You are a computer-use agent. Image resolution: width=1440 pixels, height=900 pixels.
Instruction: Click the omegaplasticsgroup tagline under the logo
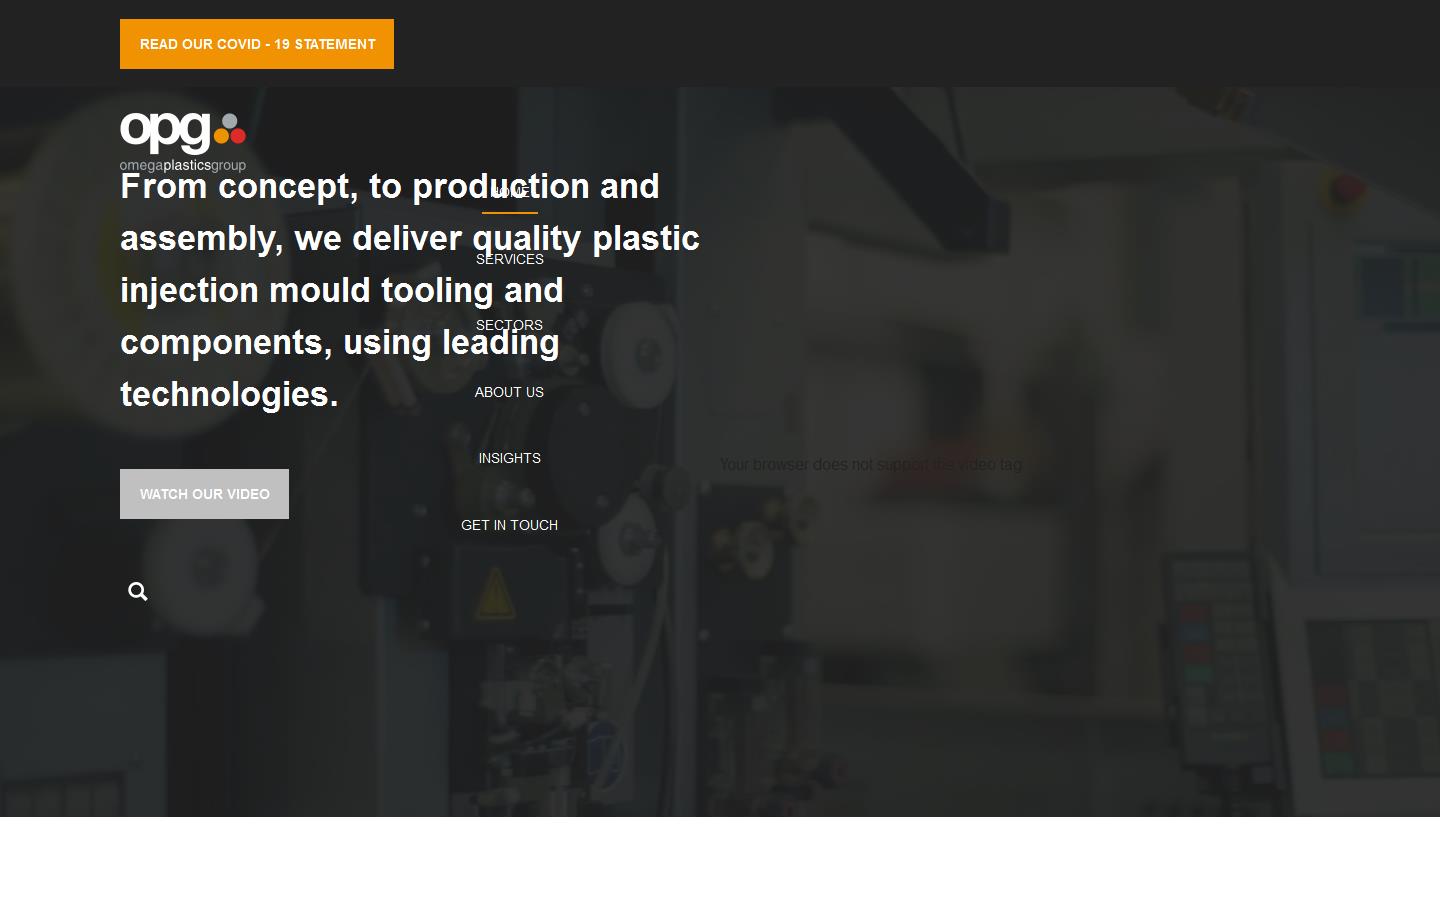click(182, 166)
